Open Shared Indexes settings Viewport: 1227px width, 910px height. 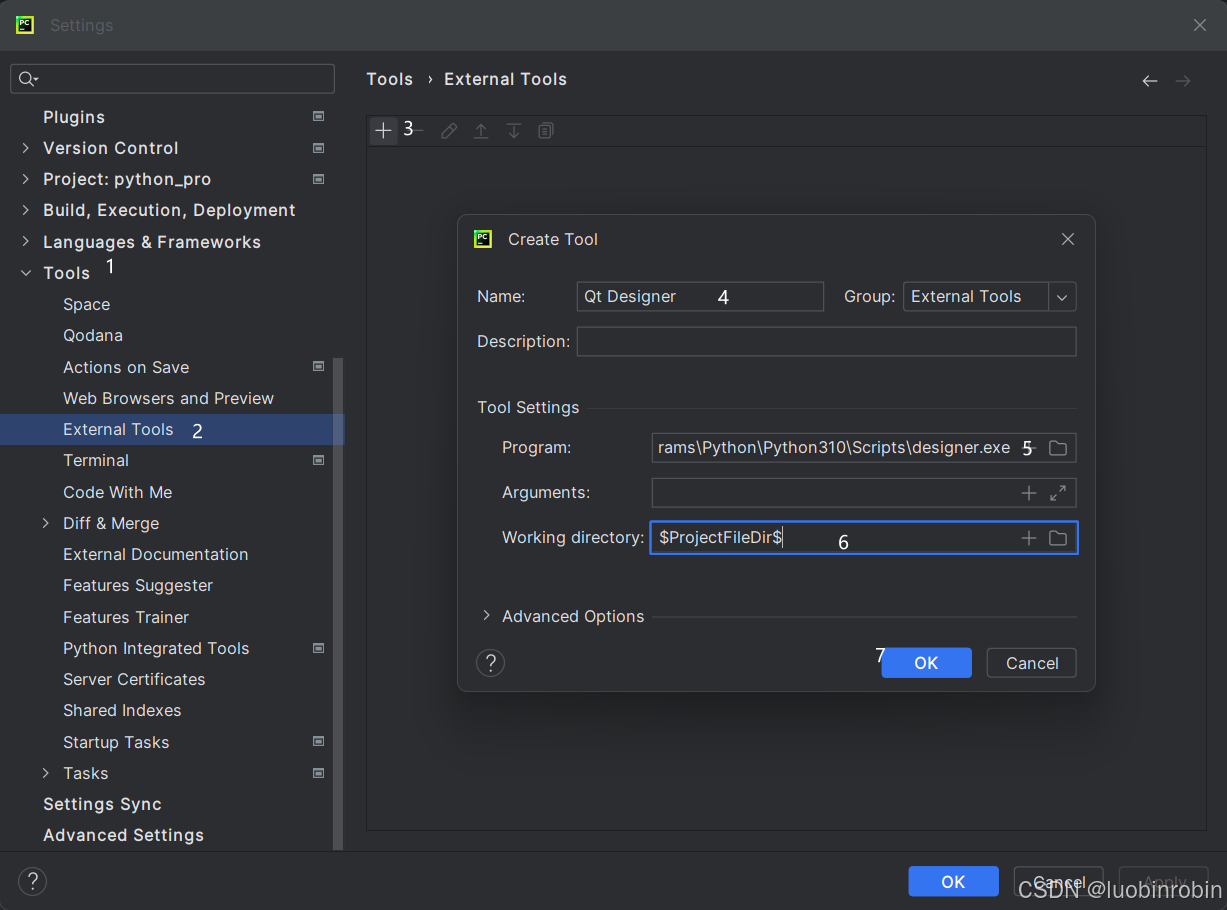pyautogui.click(x=122, y=710)
